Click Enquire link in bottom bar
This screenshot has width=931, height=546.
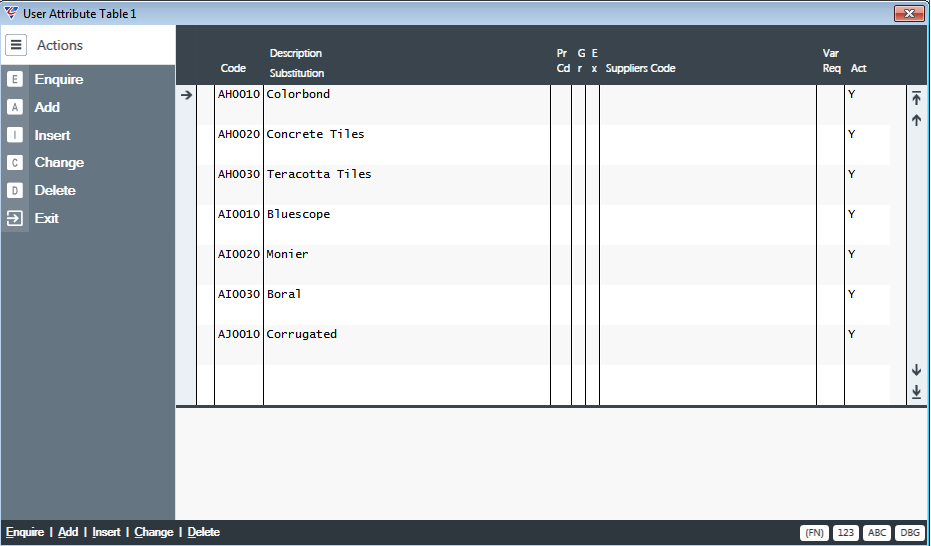[x=25, y=532]
